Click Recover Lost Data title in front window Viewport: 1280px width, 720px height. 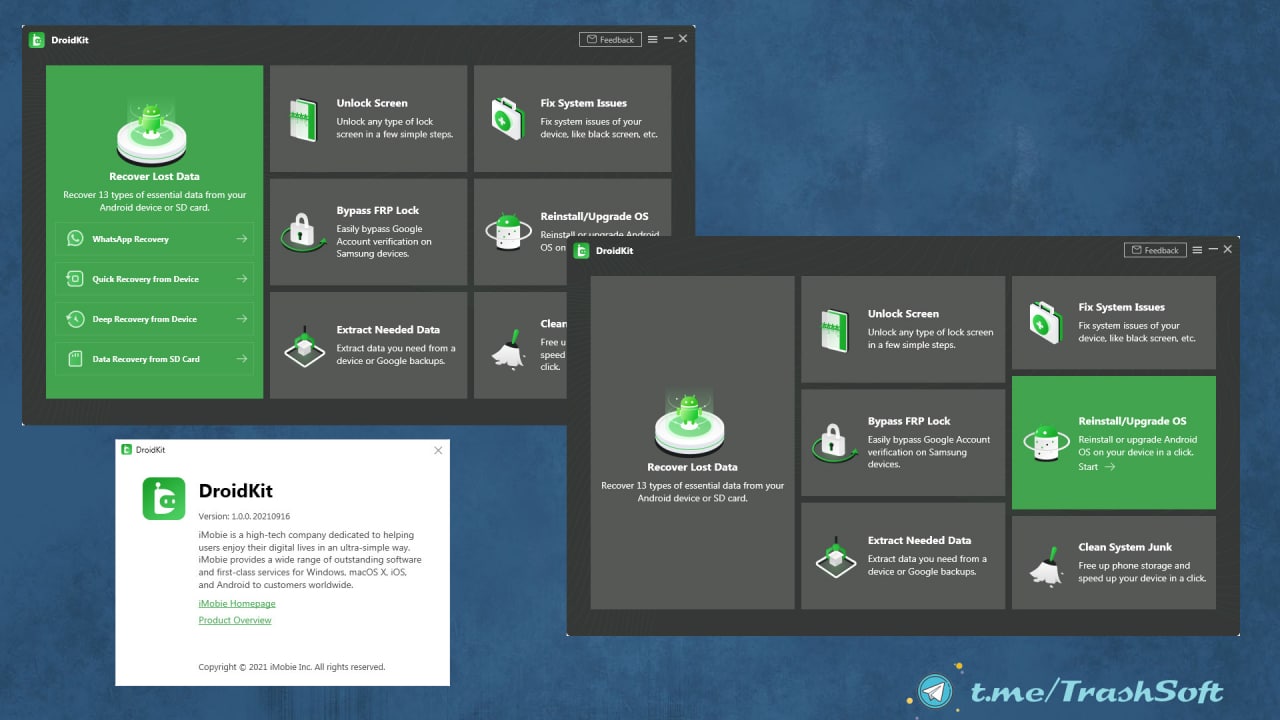click(x=692, y=467)
